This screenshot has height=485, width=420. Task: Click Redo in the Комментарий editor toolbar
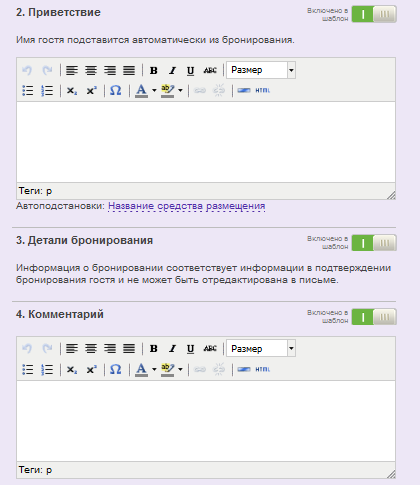pyautogui.click(x=47, y=349)
